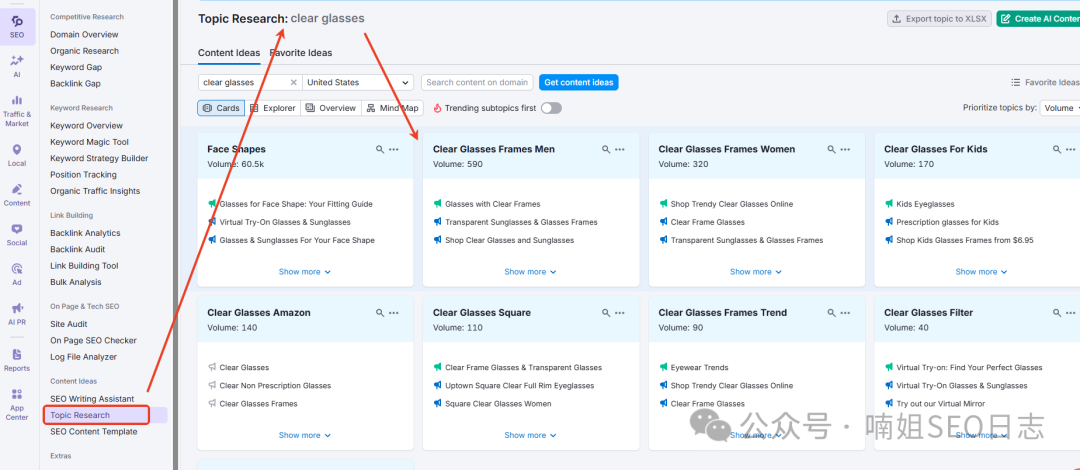The width and height of the screenshot is (1080, 470).
Task: Open Prioritize topics by Volume dropdown
Action: [1059, 108]
